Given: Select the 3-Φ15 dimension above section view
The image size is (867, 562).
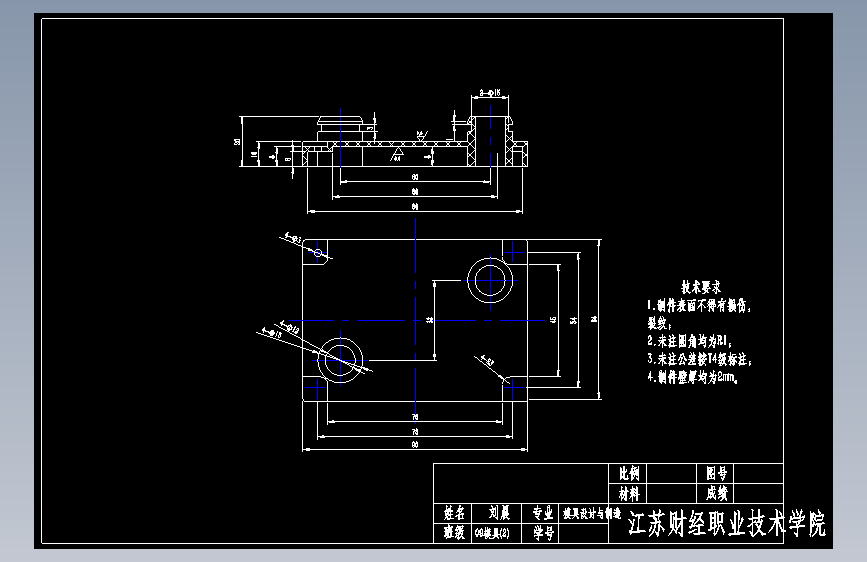Looking at the screenshot, I should (x=490, y=92).
